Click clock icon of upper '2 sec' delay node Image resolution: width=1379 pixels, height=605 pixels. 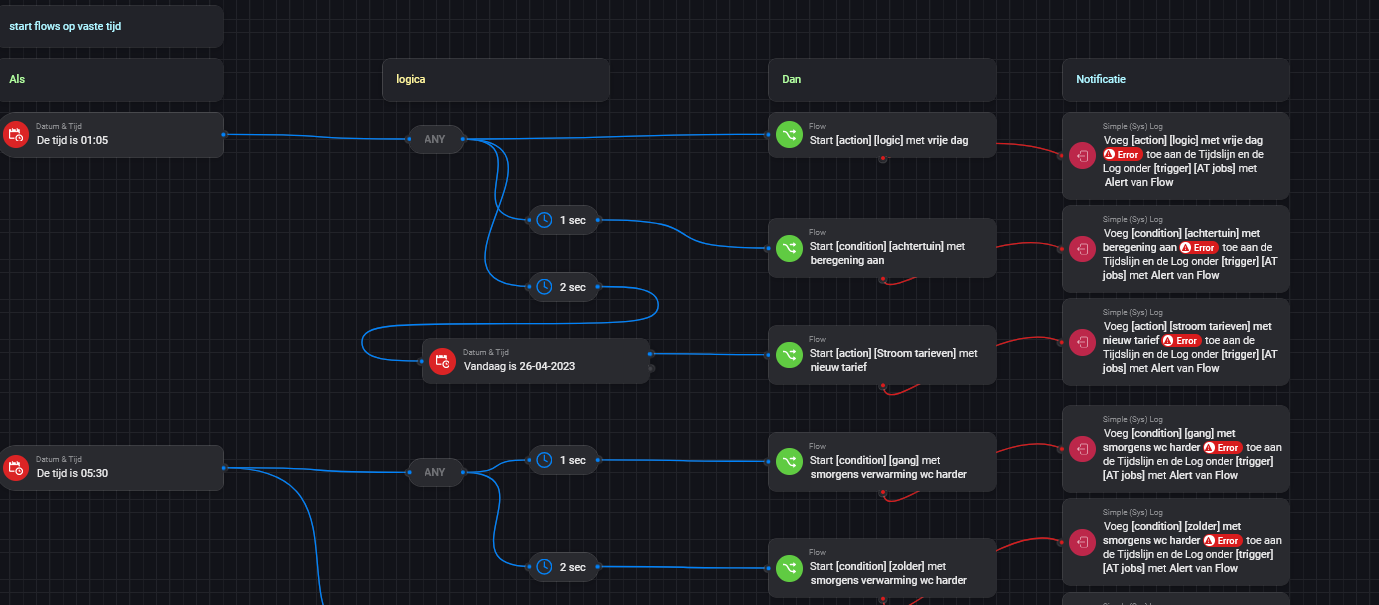(544, 287)
